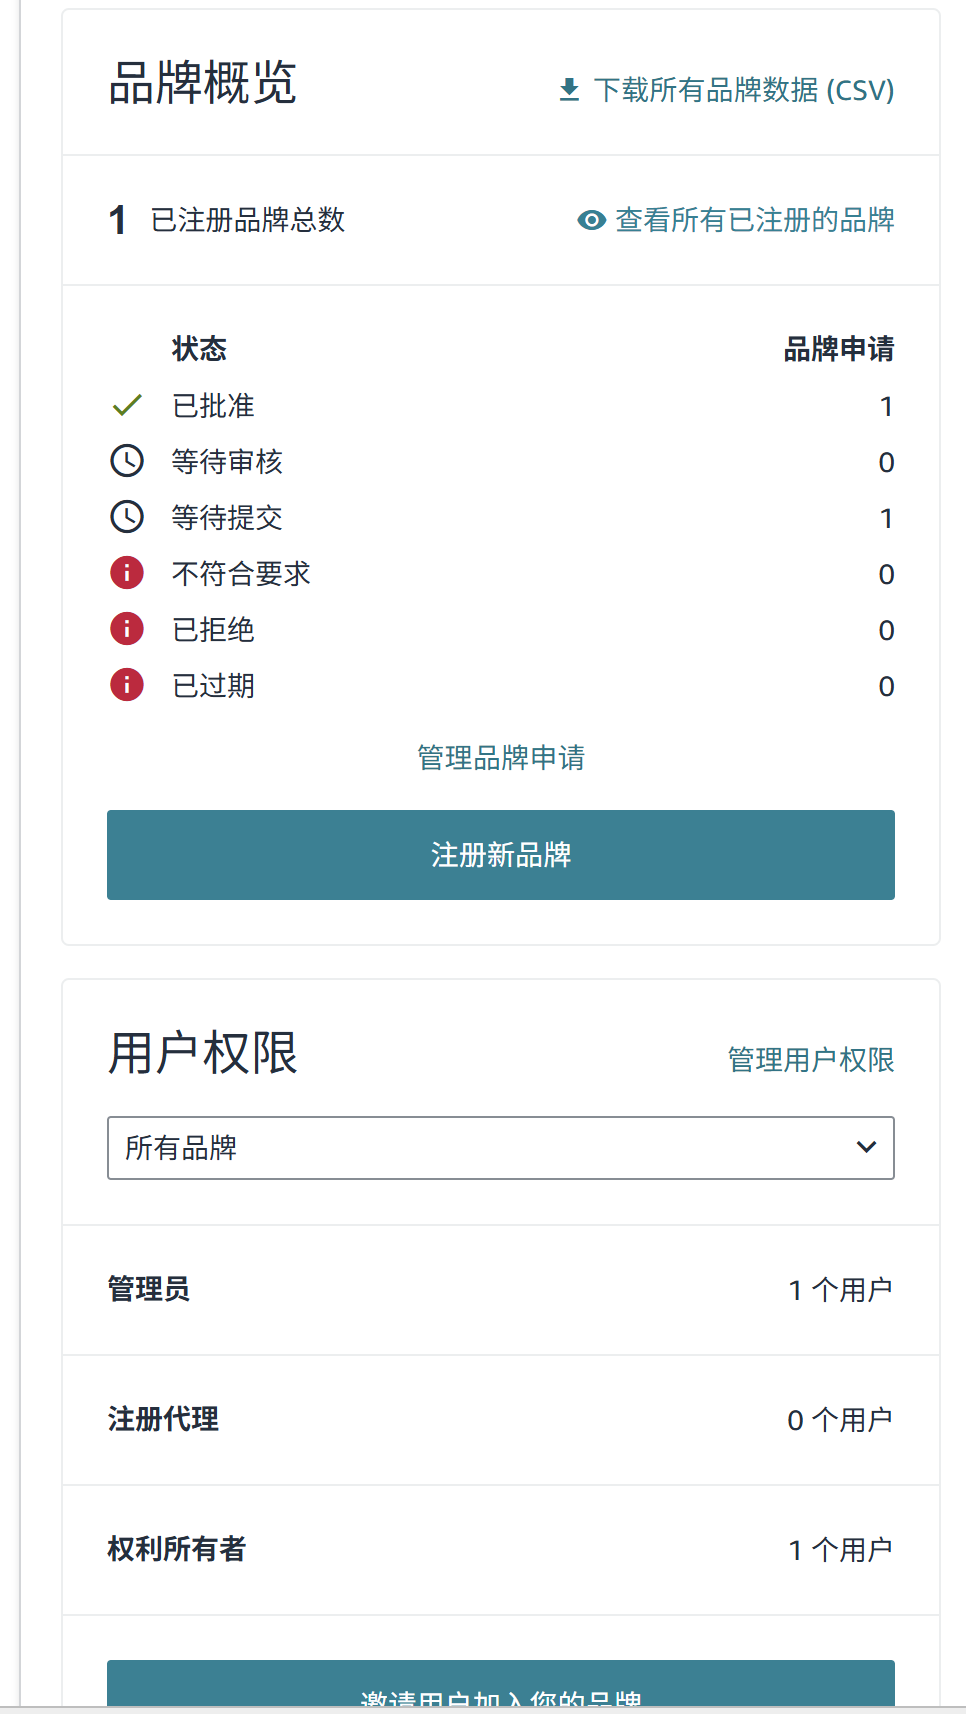Open 管理用户权限 link
Viewport: 966px width, 1714px height.
click(x=811, y=1060)
